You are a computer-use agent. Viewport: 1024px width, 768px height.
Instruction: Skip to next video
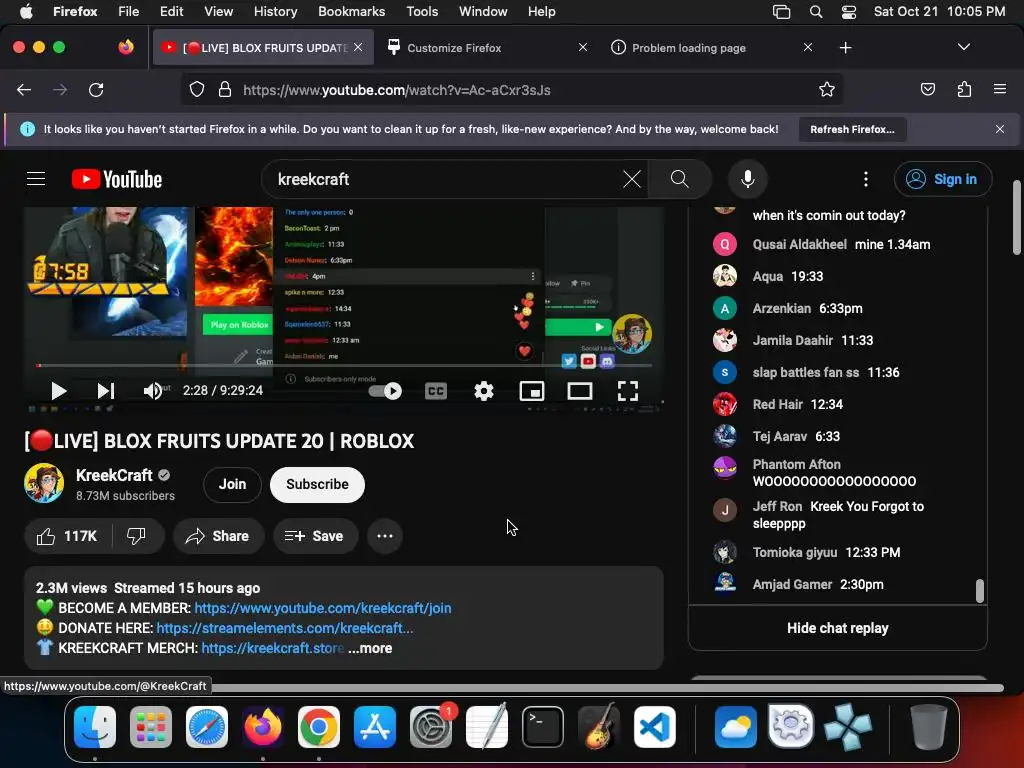pos(105,391)
